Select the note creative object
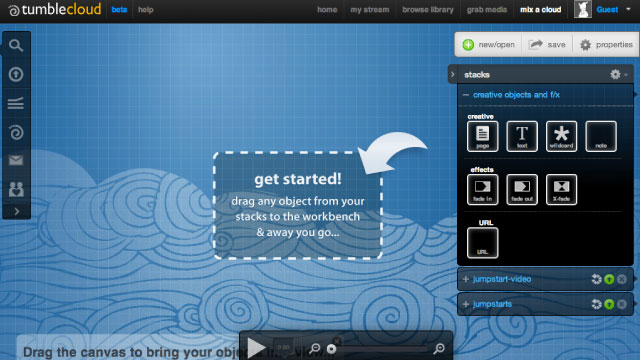640x360 pixels. pos(601,136)
